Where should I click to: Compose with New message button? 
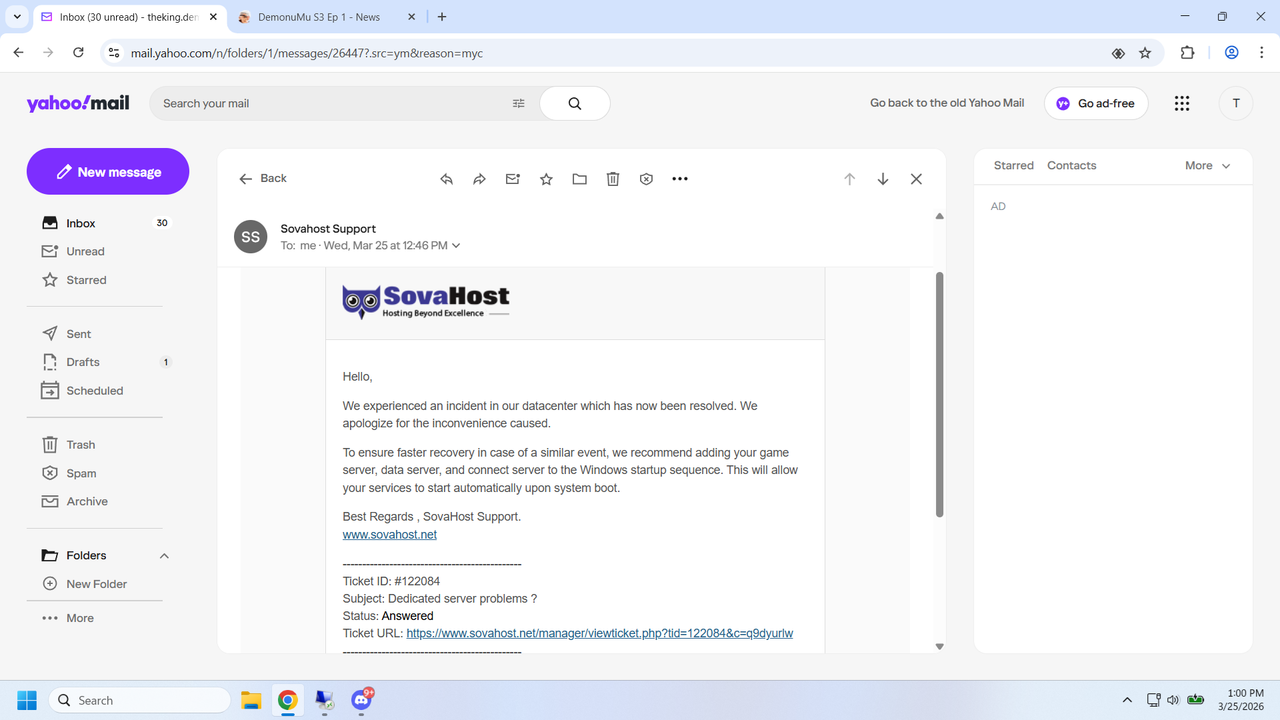pyautogui.click(x=108, y=172)
